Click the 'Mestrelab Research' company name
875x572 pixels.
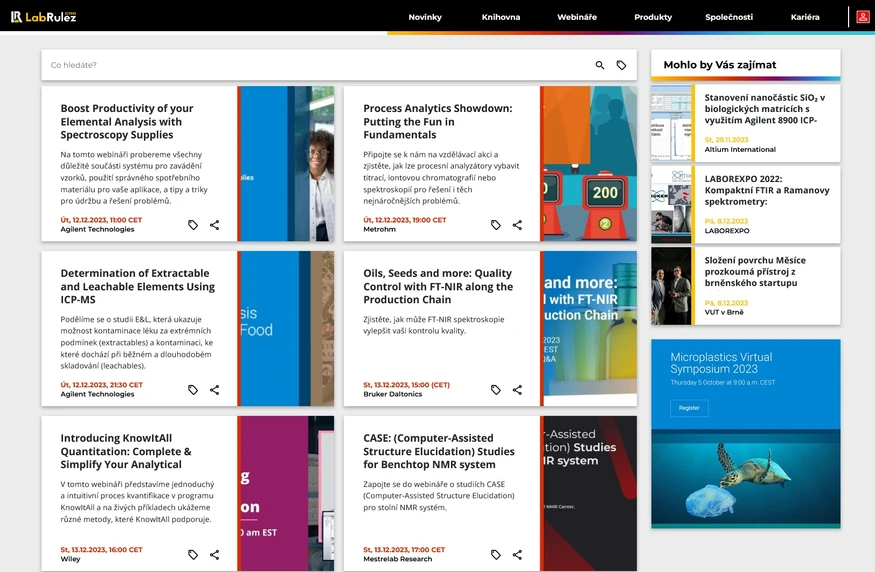[397, 559]
